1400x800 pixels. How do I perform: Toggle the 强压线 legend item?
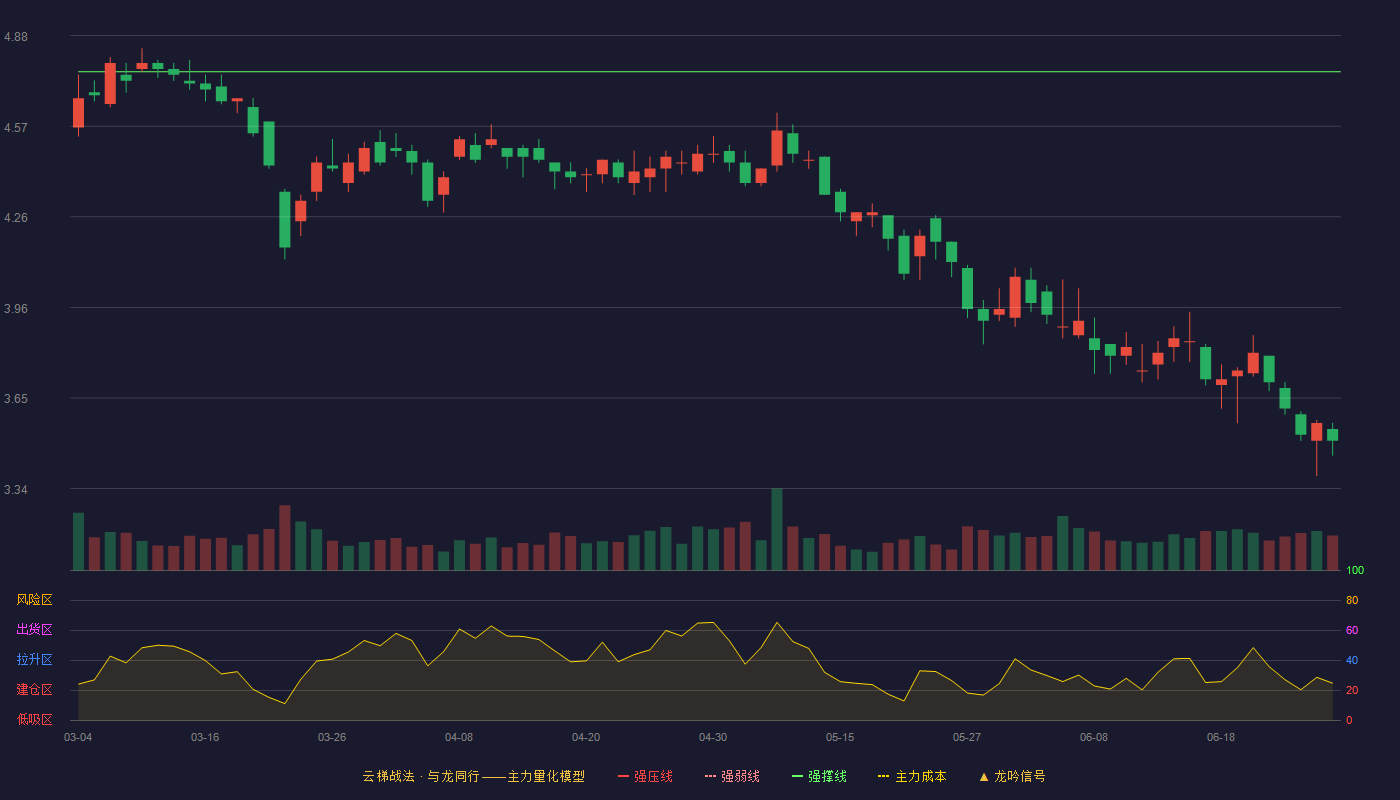click(x=645, y=776)
